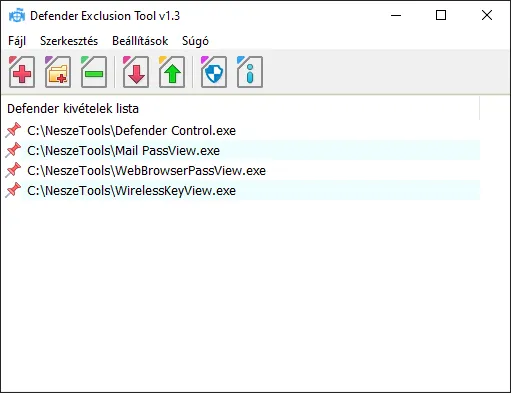The height and width of the screenshot is (393, 511).
Task: Click the green minus Remove icon
Action: pos(94,72)
